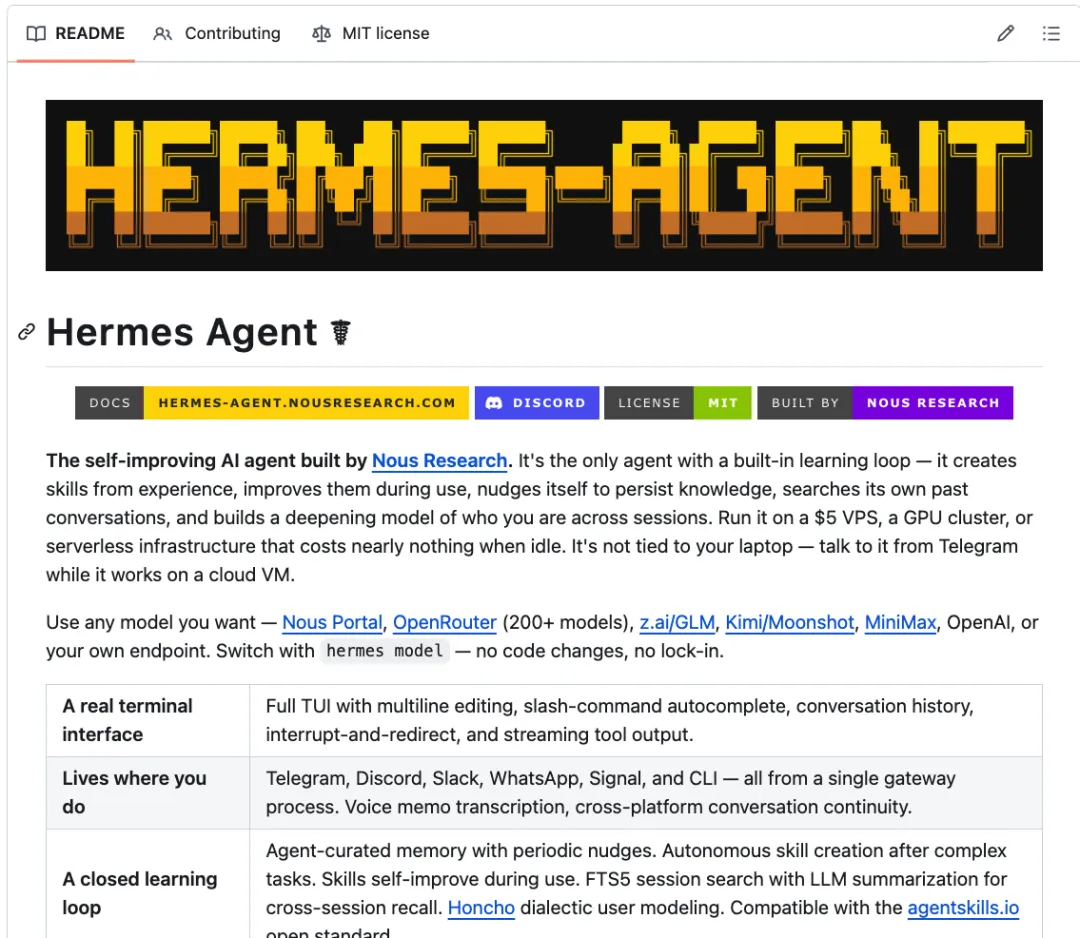The height and width of the screenshot is (938, 1080).
Task: Open the Kimi/Moonshot link
Action: (x=789, y=623)
